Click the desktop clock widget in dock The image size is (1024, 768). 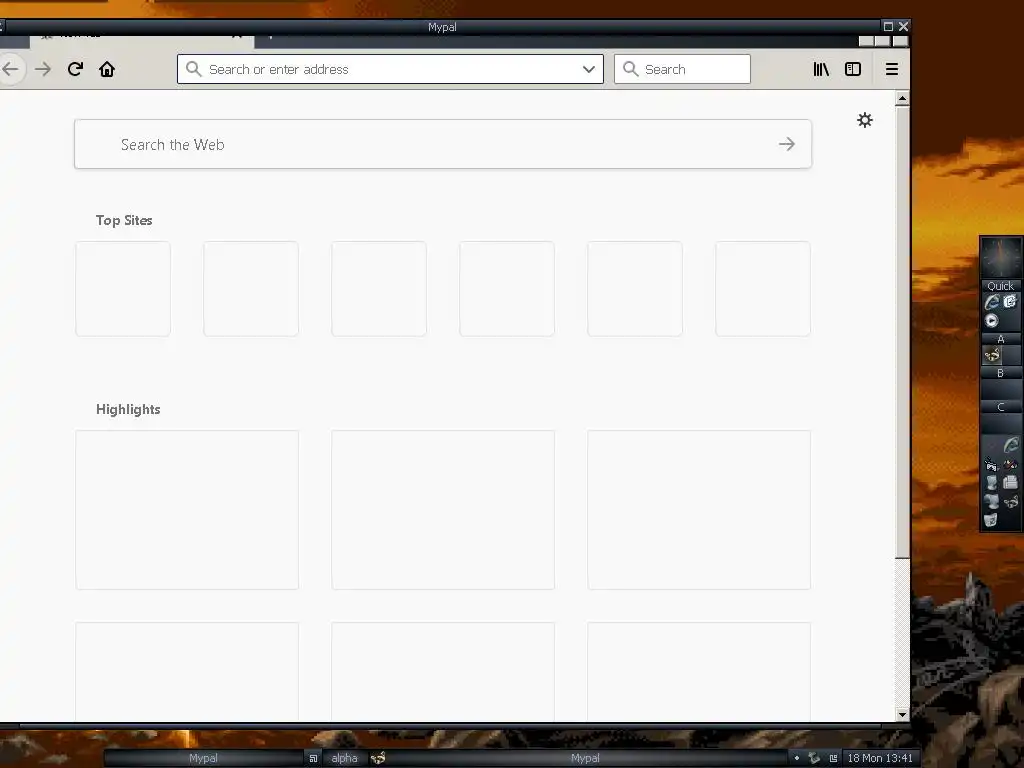(1000, 258)
